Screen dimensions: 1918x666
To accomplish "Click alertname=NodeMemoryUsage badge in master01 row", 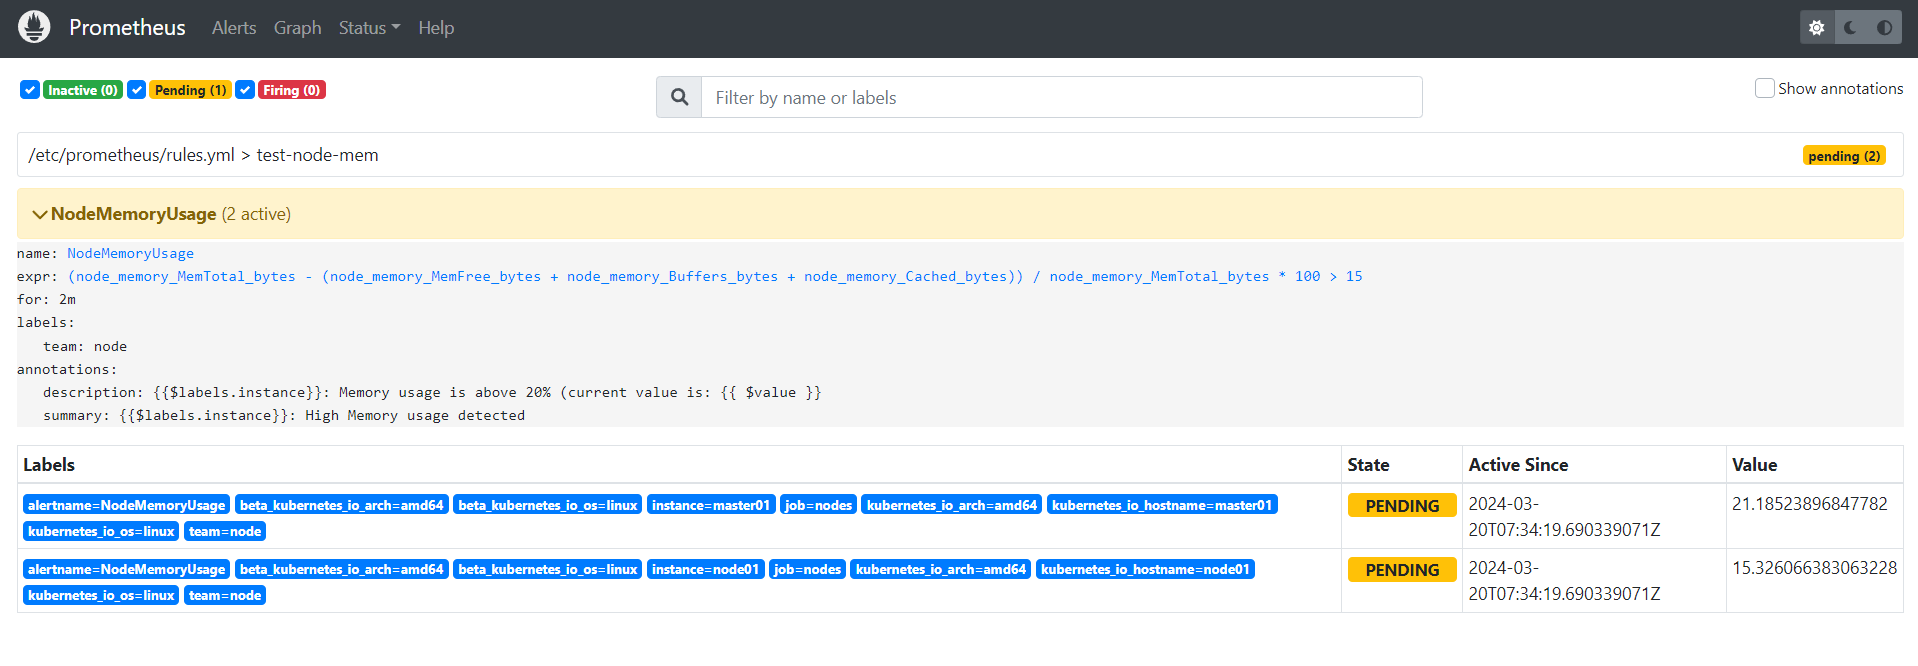I will [127, 505].
